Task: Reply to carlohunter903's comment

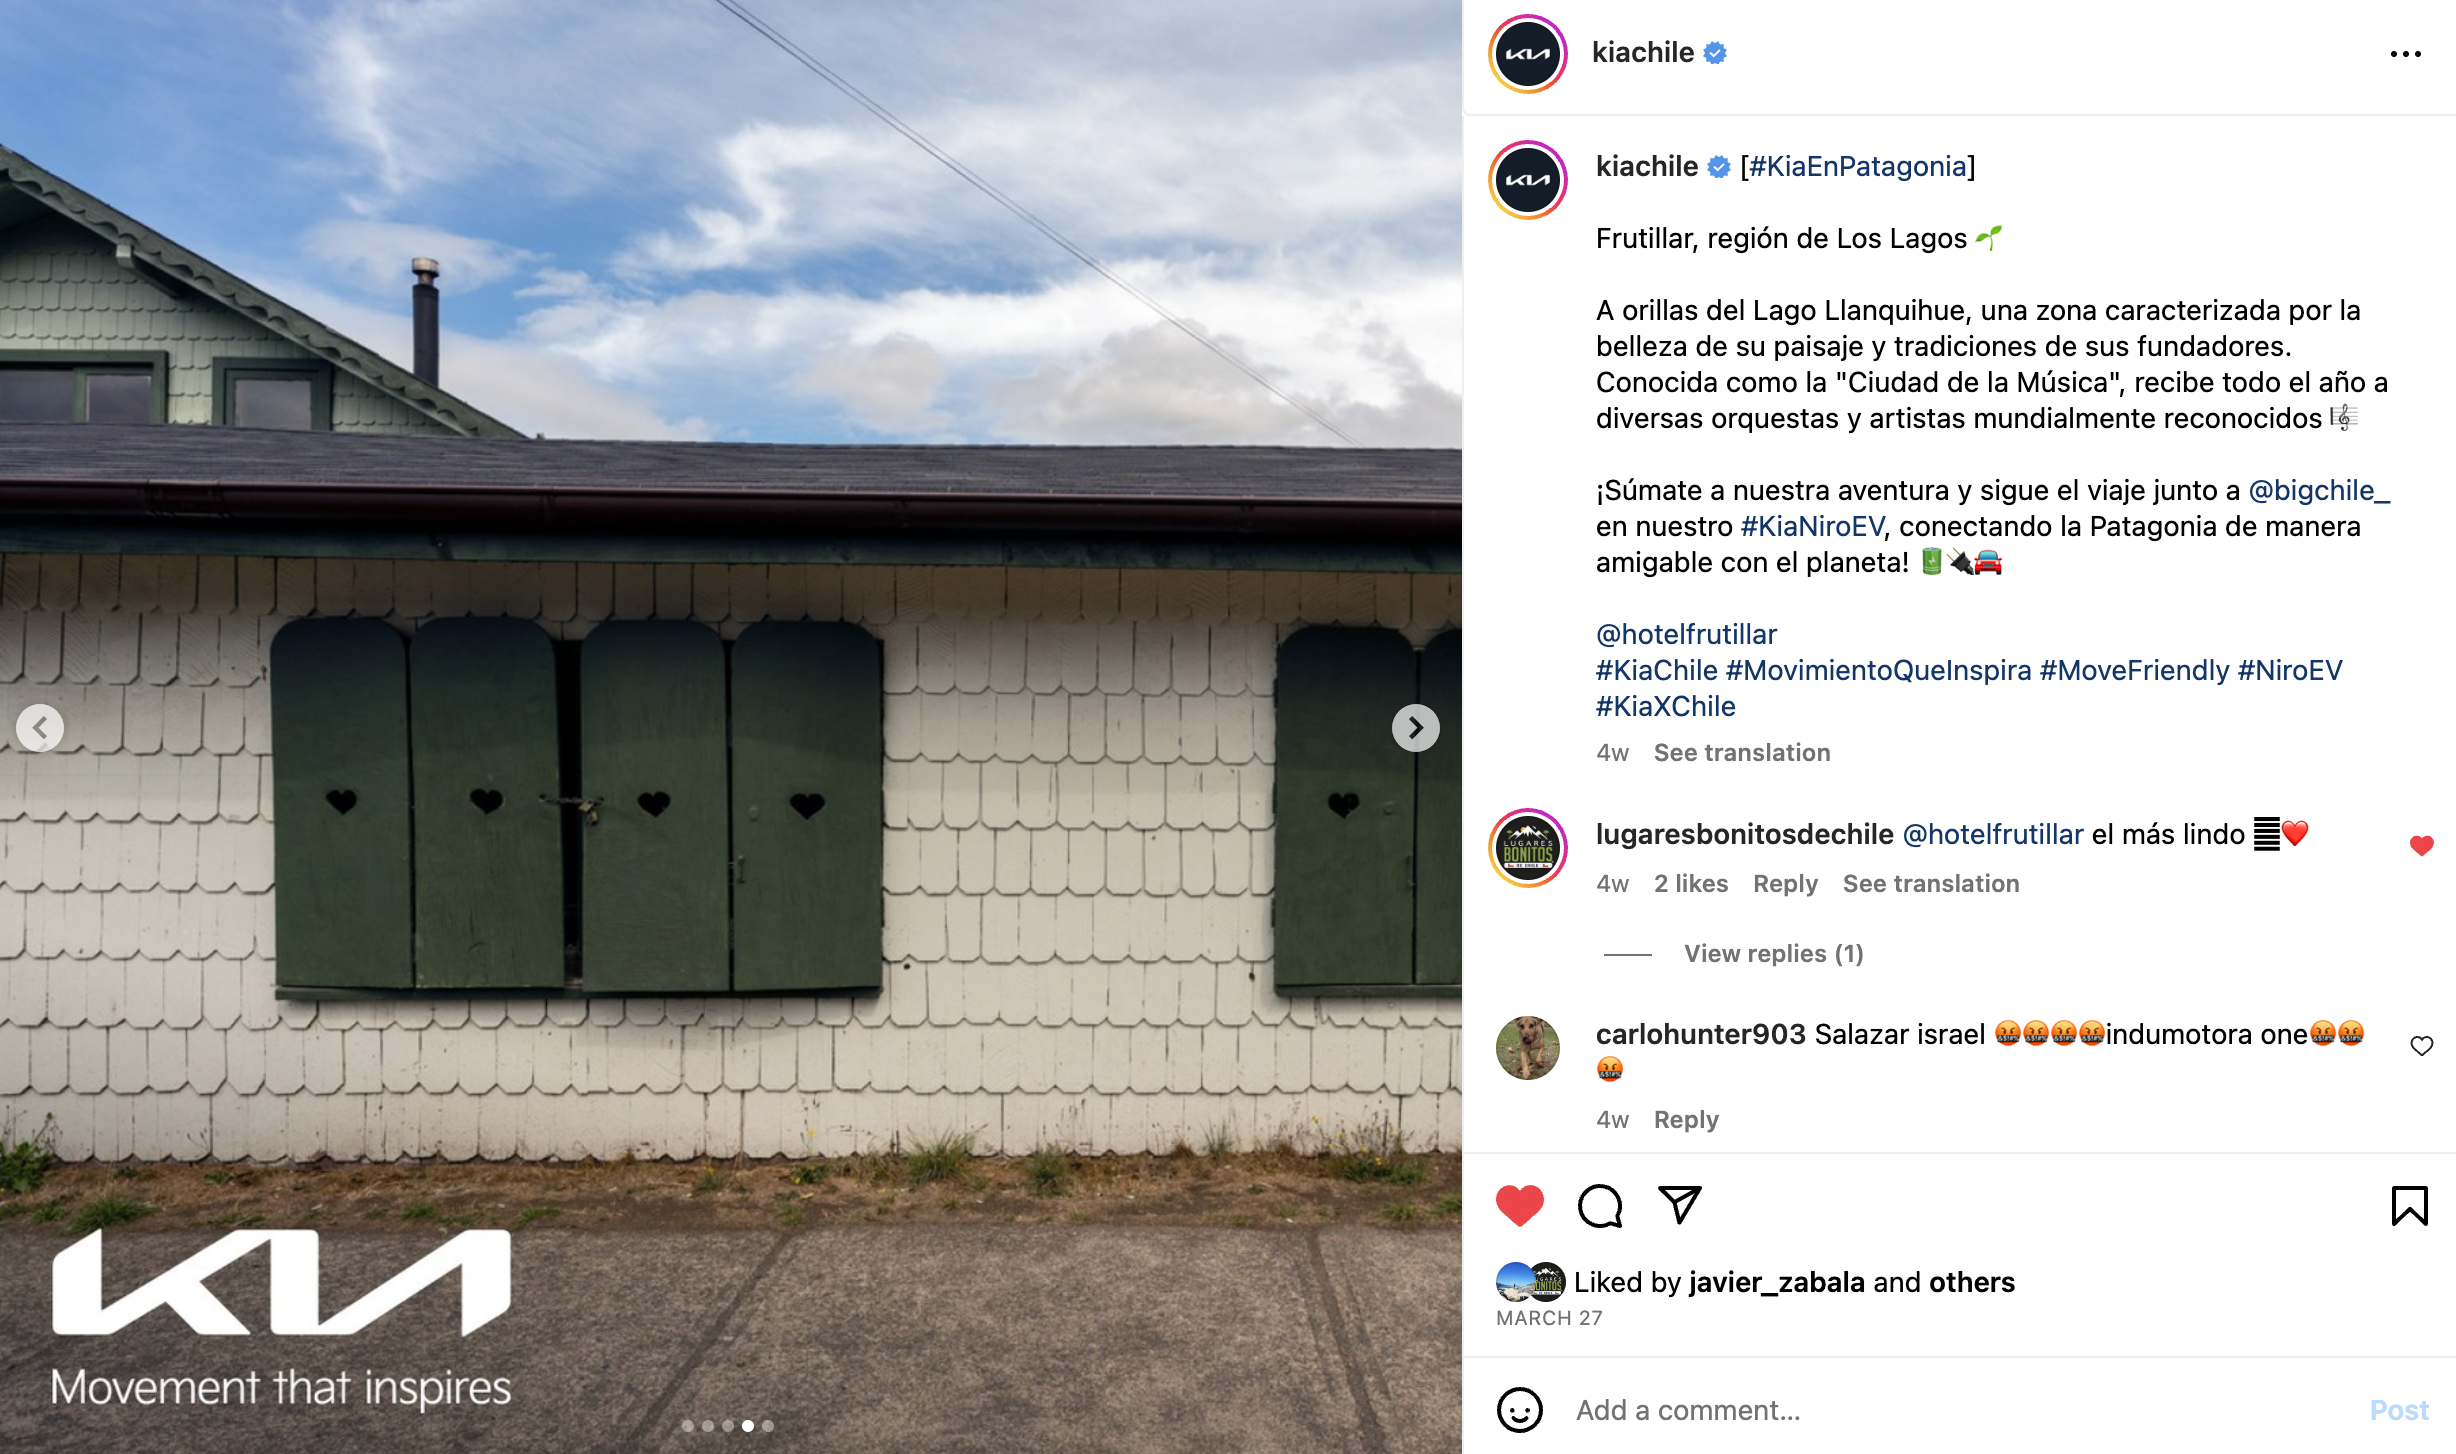Action: click(1686, 1120)
